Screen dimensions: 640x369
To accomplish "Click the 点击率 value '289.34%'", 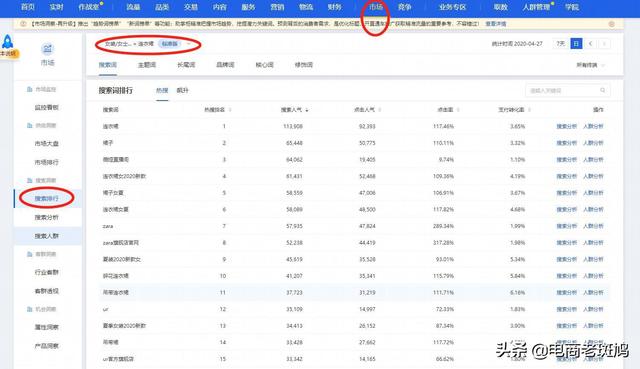I will 443,226.
